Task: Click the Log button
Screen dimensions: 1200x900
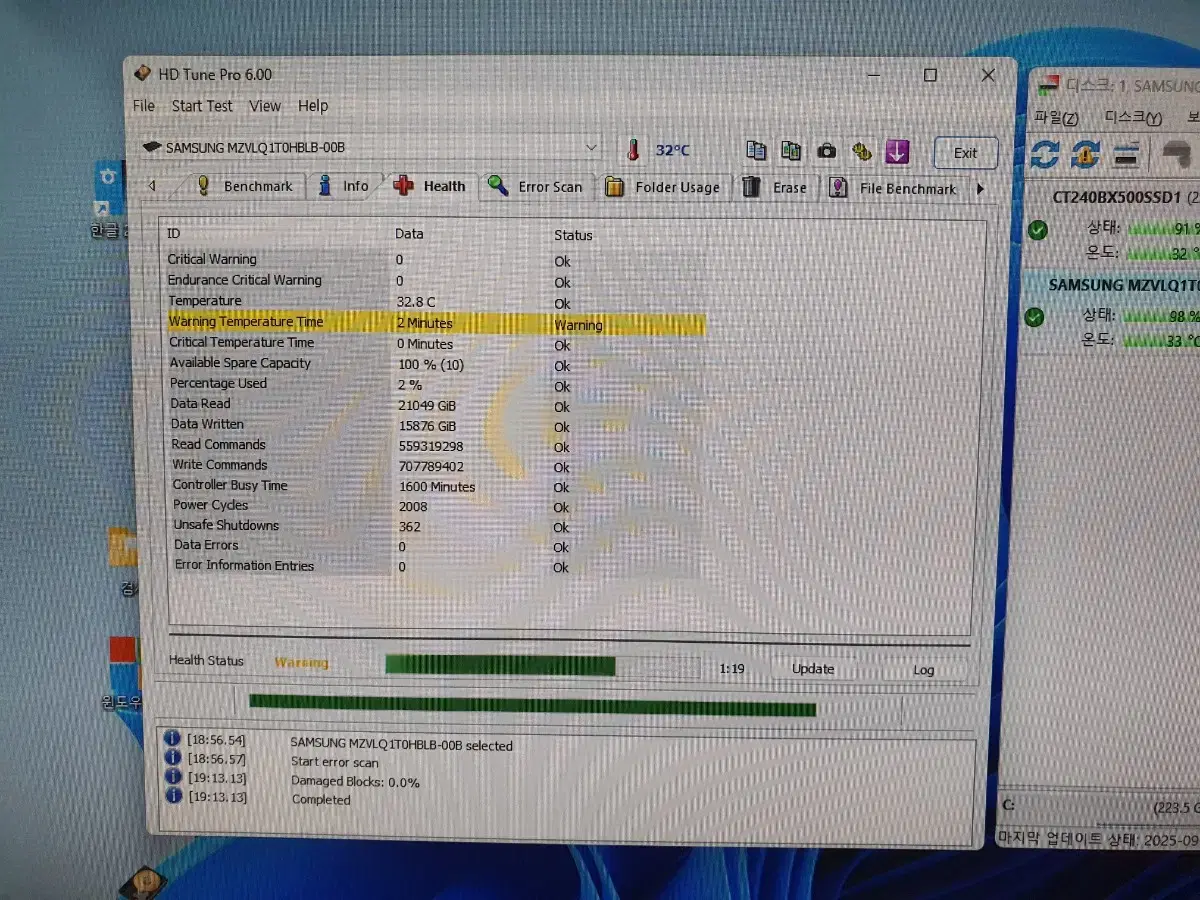Action: tap(924, 670)
